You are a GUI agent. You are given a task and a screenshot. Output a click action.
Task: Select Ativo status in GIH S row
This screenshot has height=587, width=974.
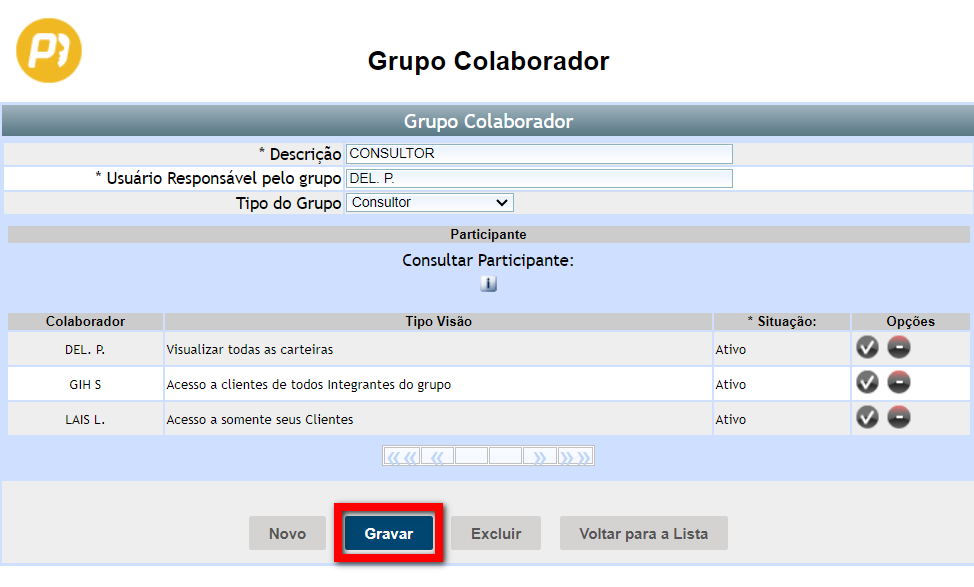(x=782, y=385)
